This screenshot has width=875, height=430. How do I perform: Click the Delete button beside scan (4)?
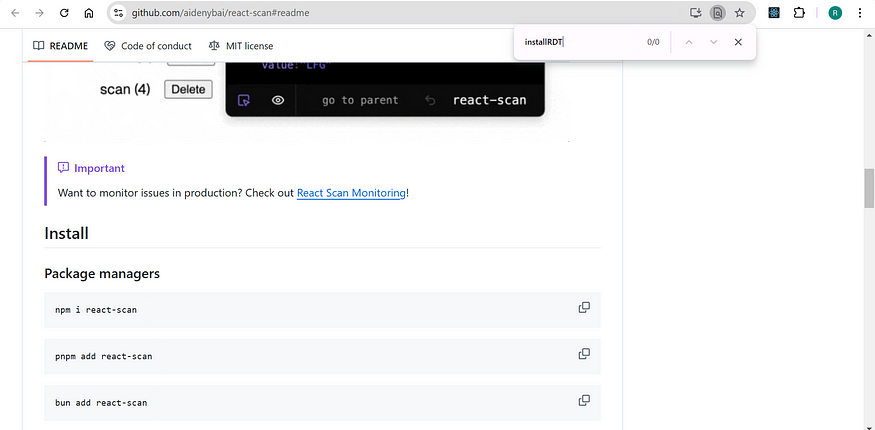coord(188,89)
